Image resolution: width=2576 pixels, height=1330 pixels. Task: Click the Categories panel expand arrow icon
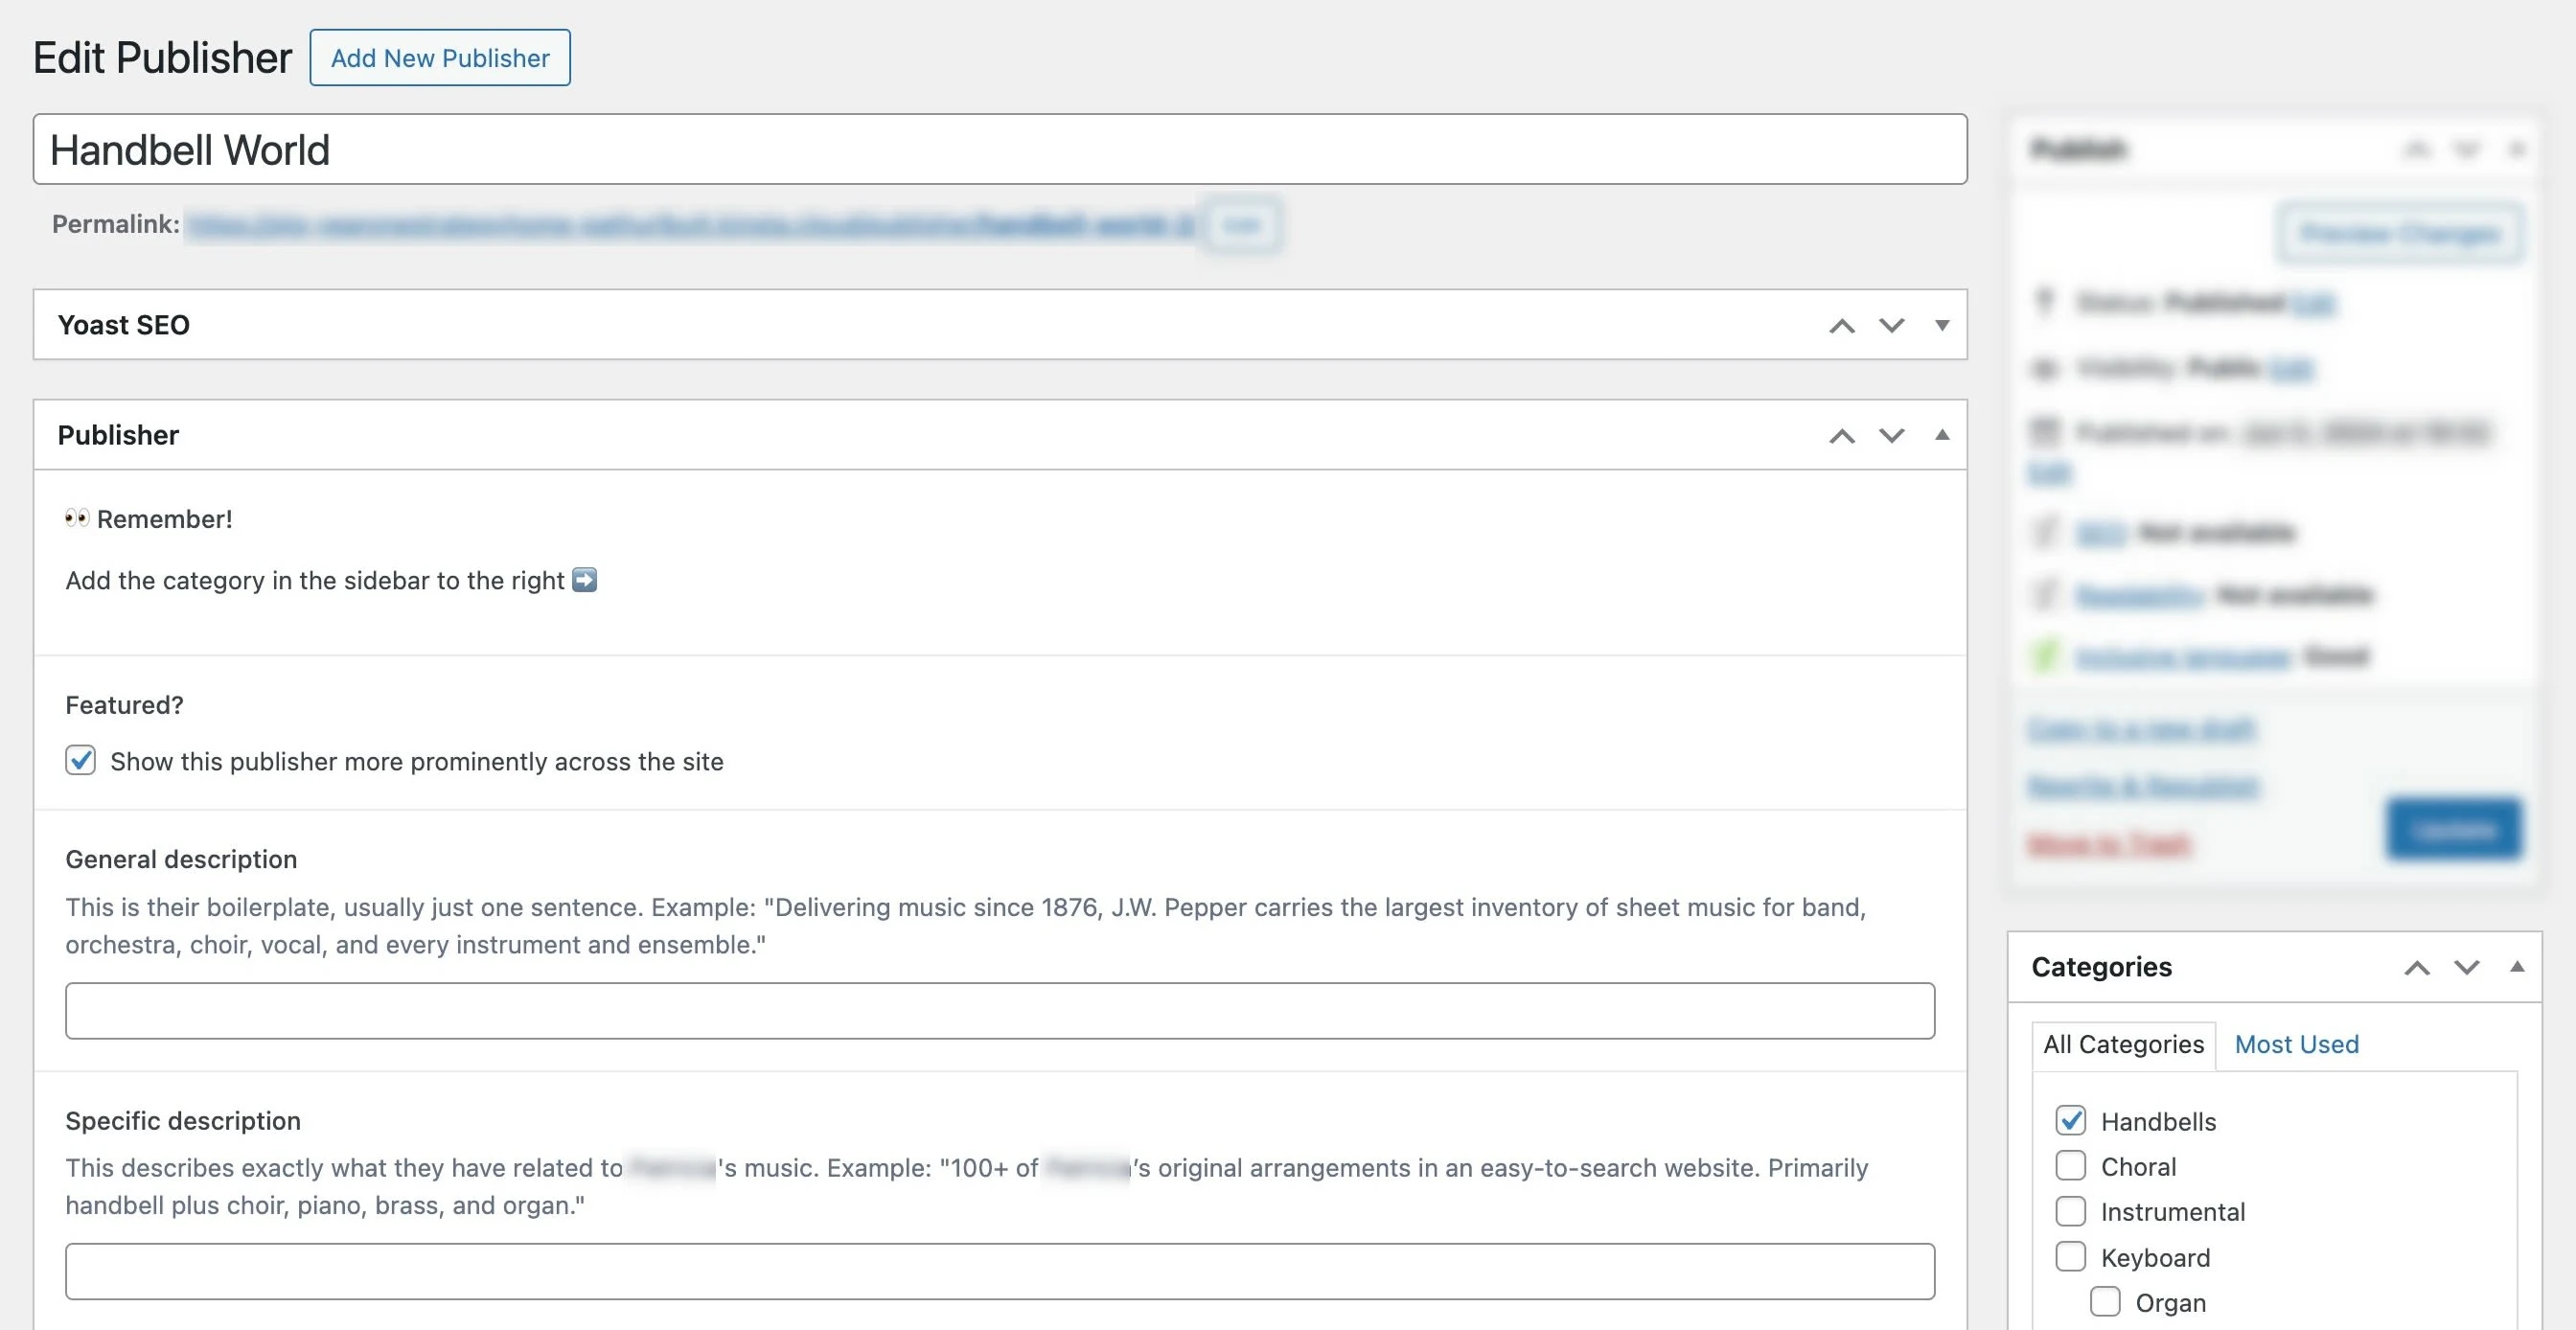coord(2515,965)
